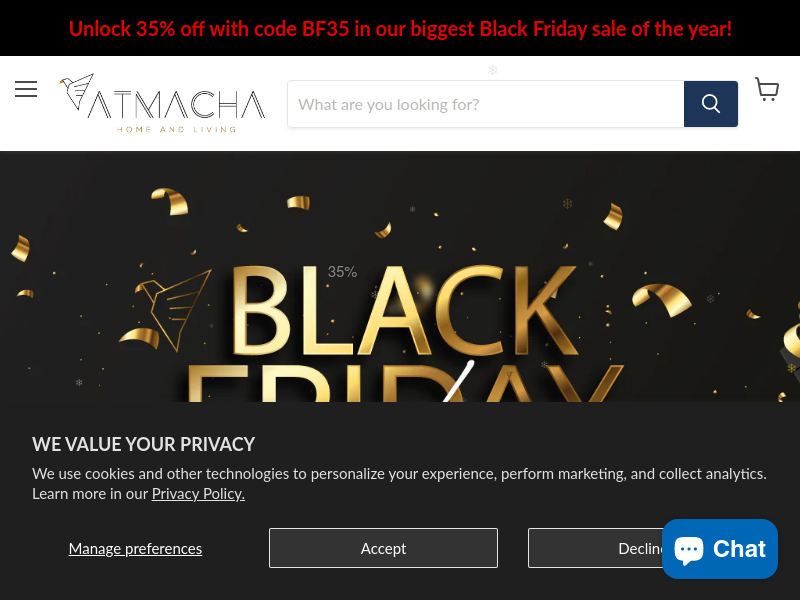Open the hamburger navigation menu

[x=26, y=89]
